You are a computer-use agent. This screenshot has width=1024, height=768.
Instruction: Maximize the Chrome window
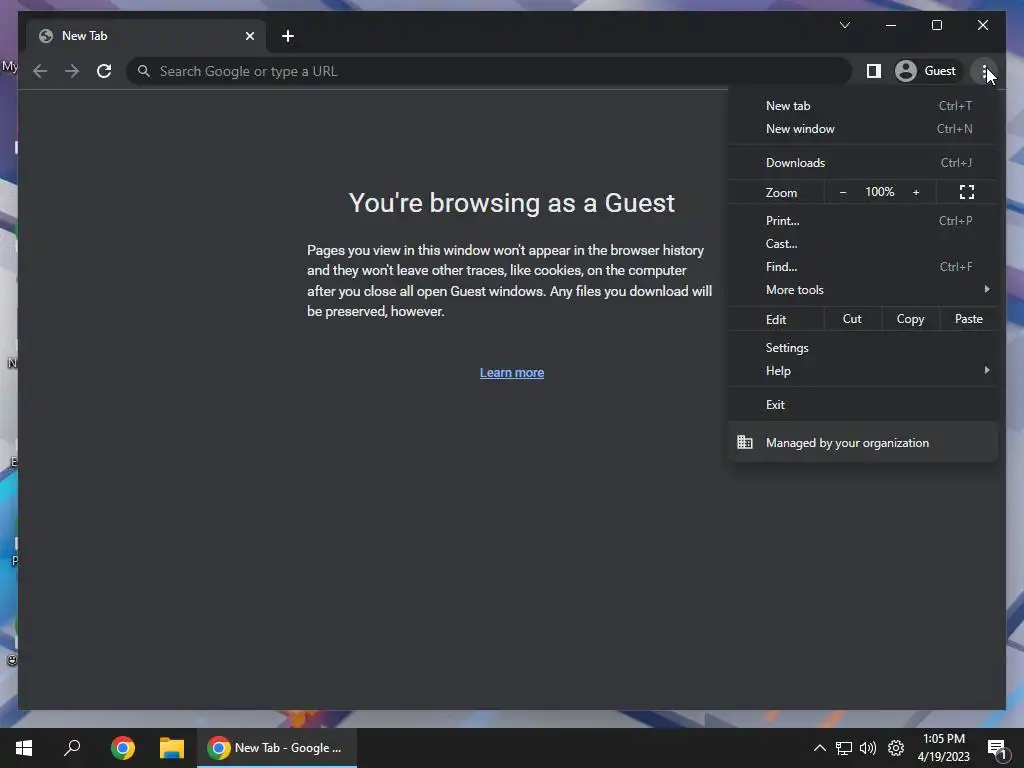tap(936, 25)
